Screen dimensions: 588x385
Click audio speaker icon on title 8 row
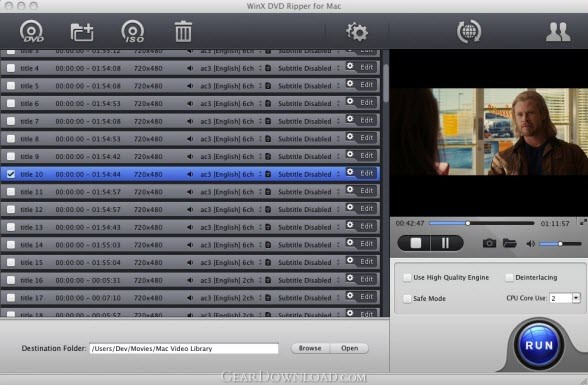pyautogui.click(x=190, y=139)
